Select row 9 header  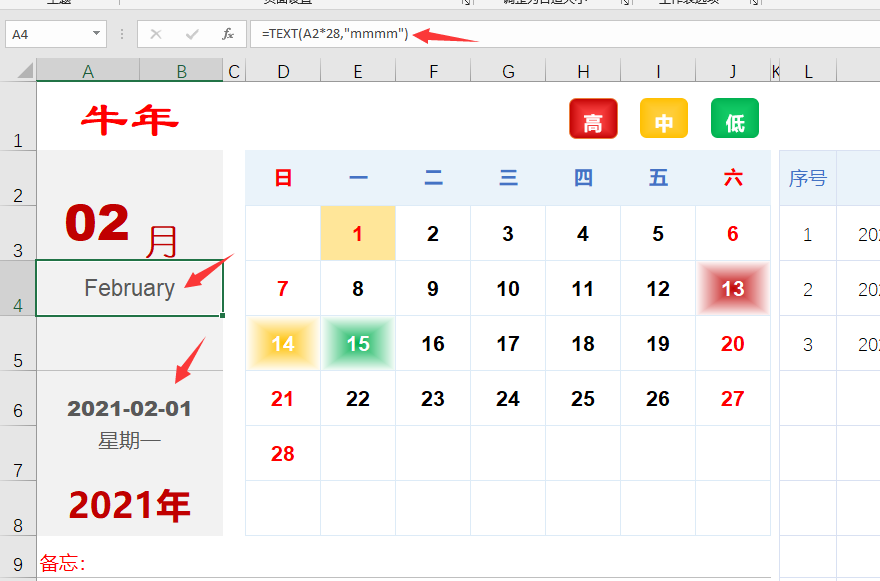tap(18, 557)
